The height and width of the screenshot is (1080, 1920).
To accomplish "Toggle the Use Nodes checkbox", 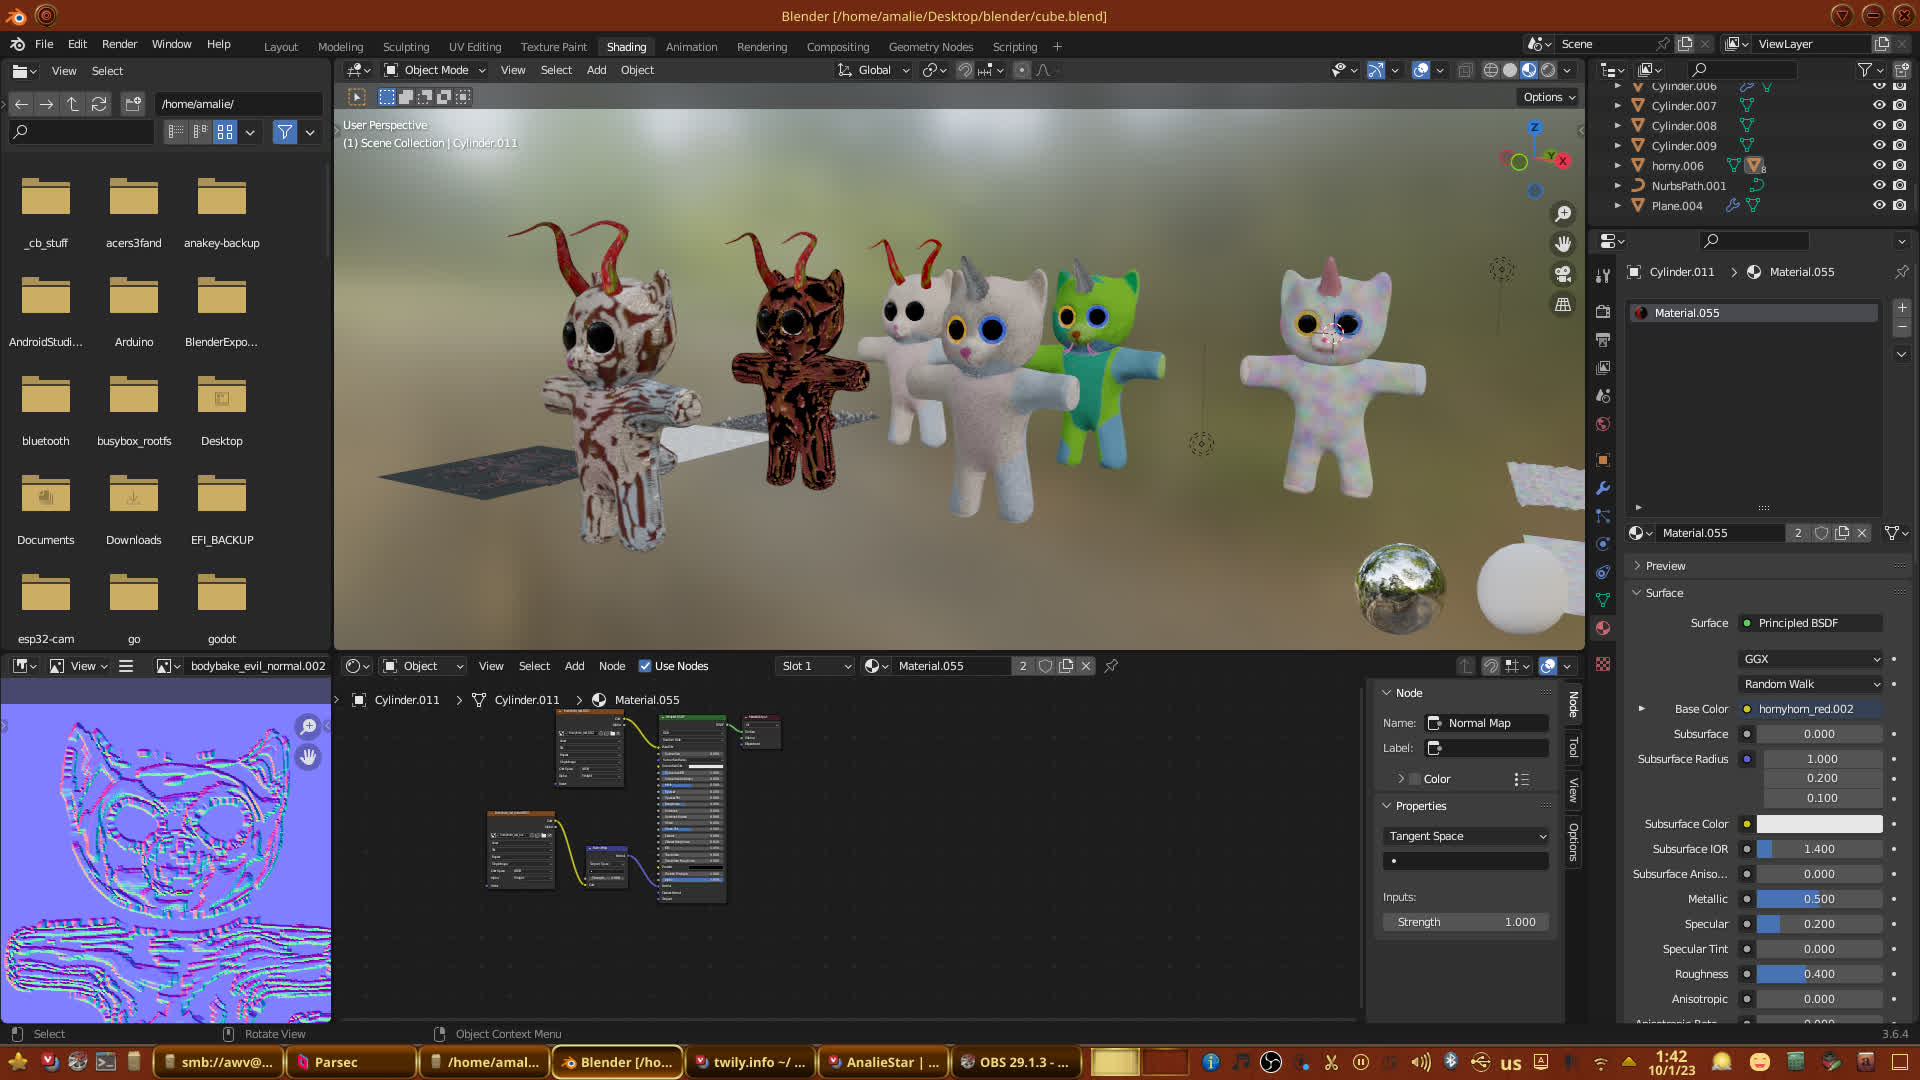I will pos(645,666).
